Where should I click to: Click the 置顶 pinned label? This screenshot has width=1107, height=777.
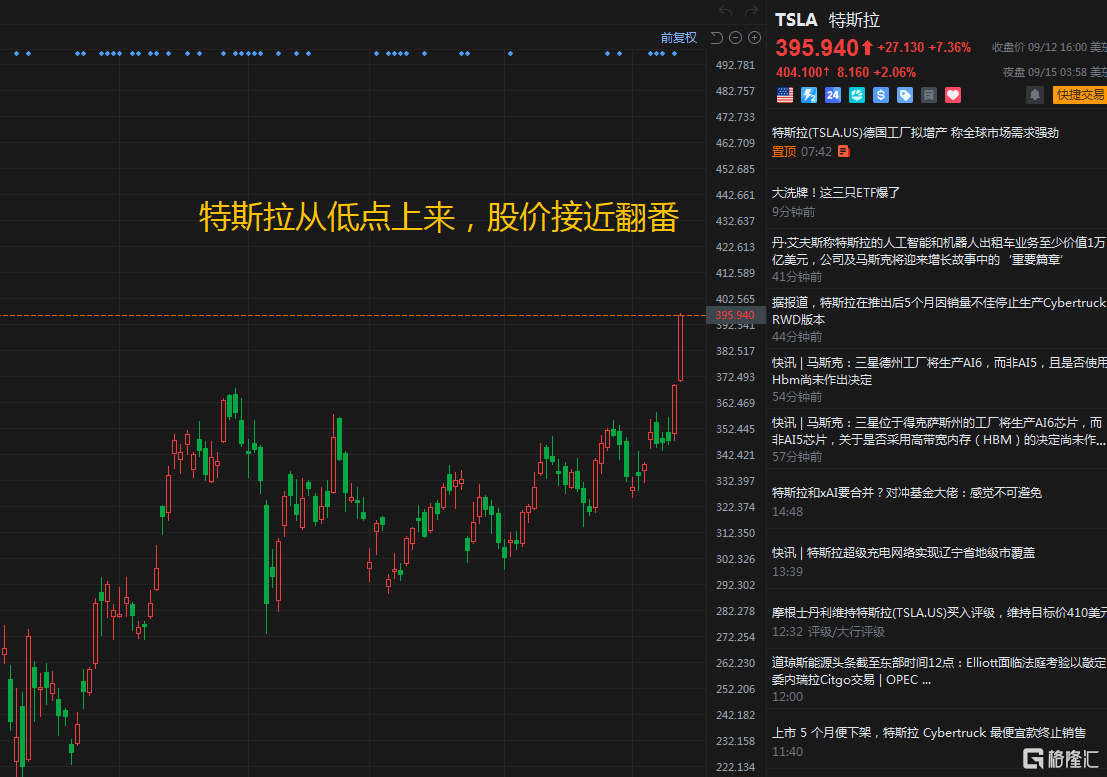pyautogui.click(x=784, y=152)
